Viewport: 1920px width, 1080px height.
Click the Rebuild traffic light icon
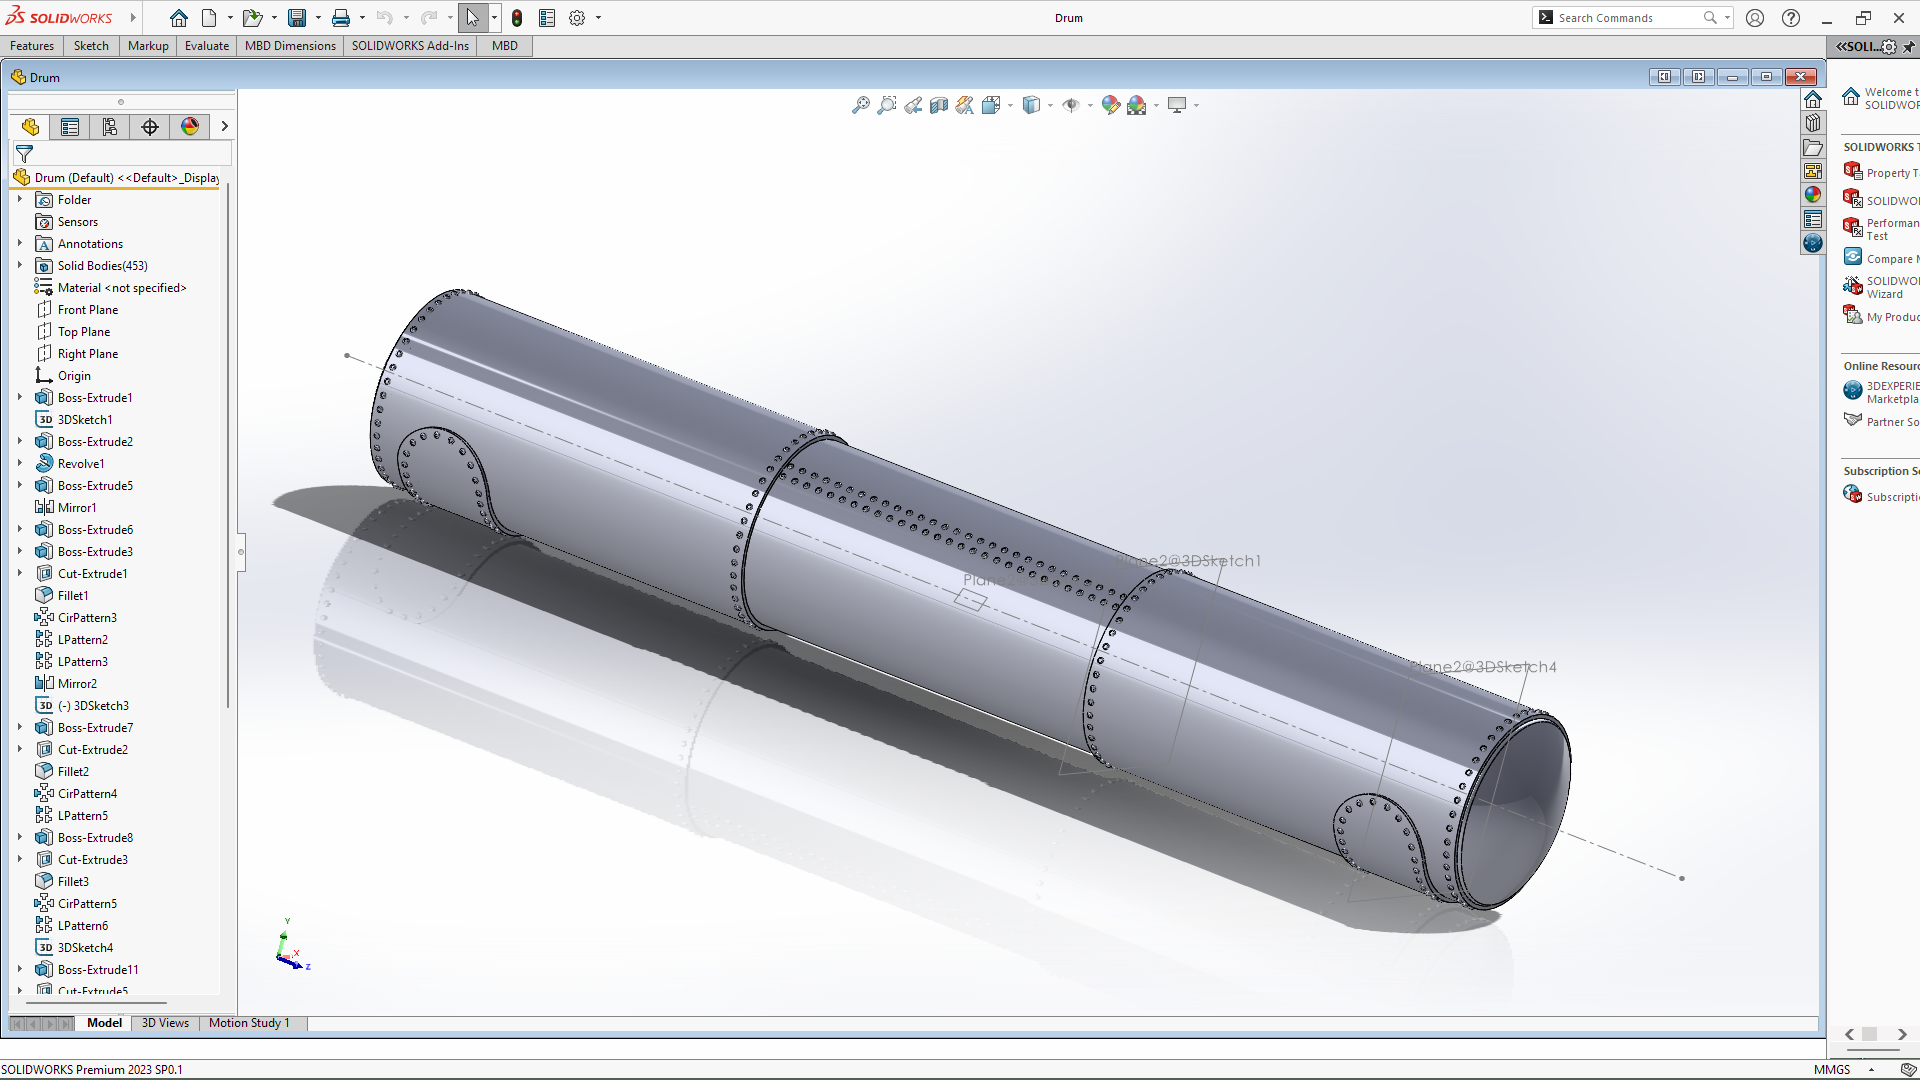[517, 18]
